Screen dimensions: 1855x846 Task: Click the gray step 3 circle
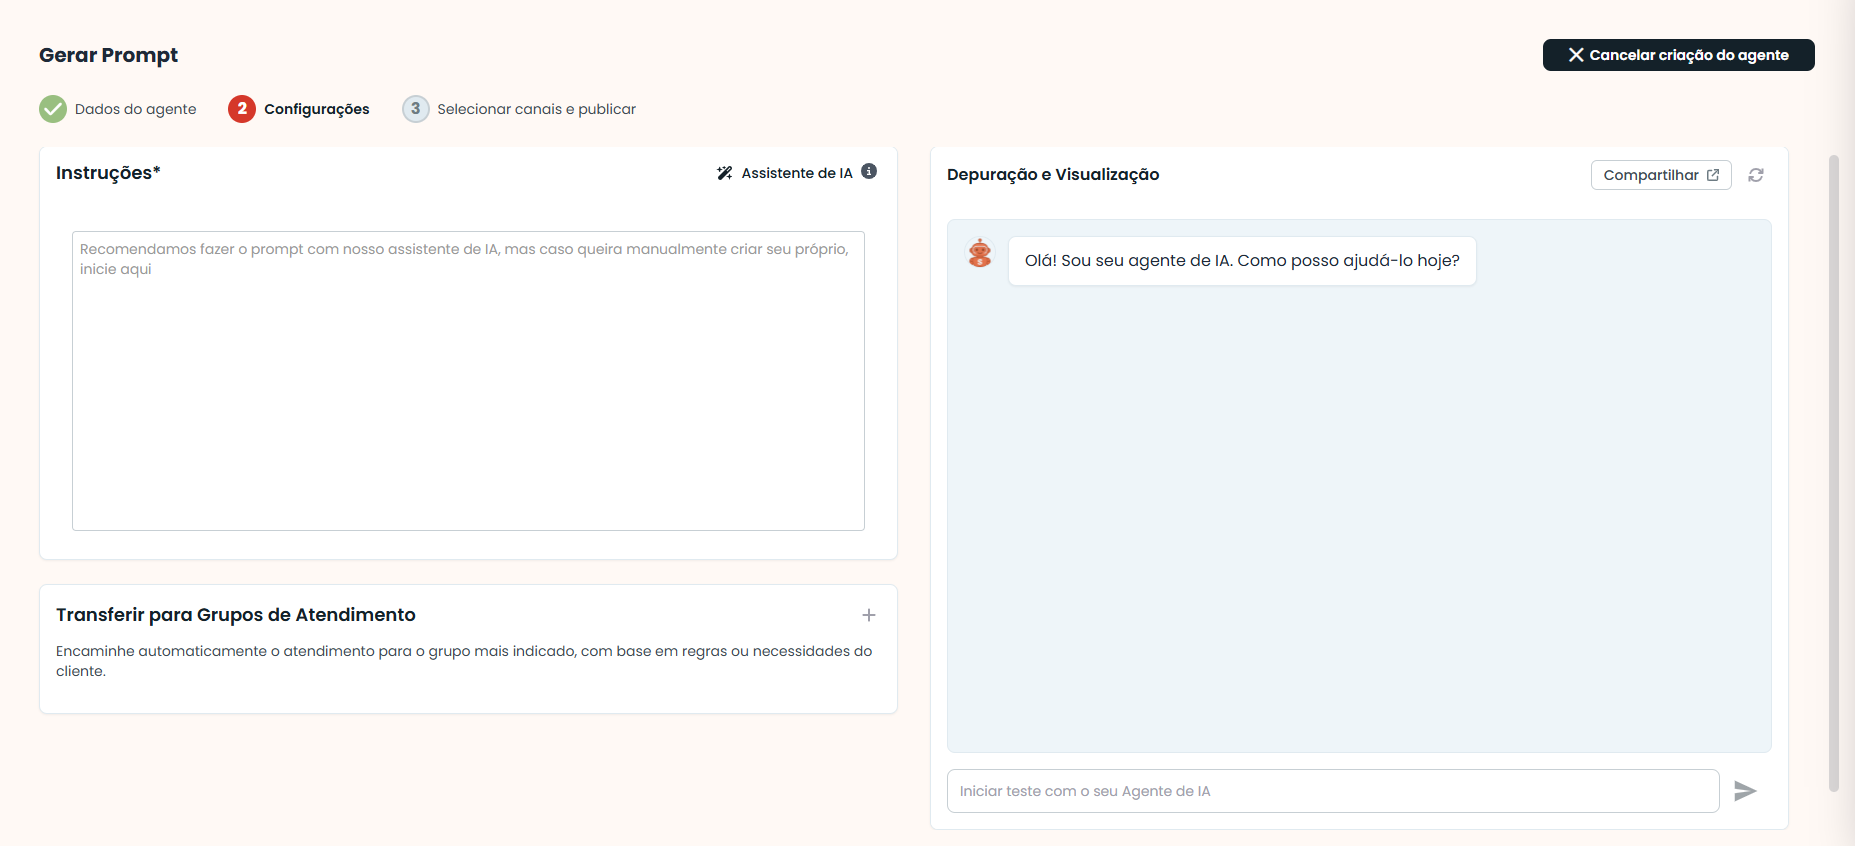click(x=416, y=109)
